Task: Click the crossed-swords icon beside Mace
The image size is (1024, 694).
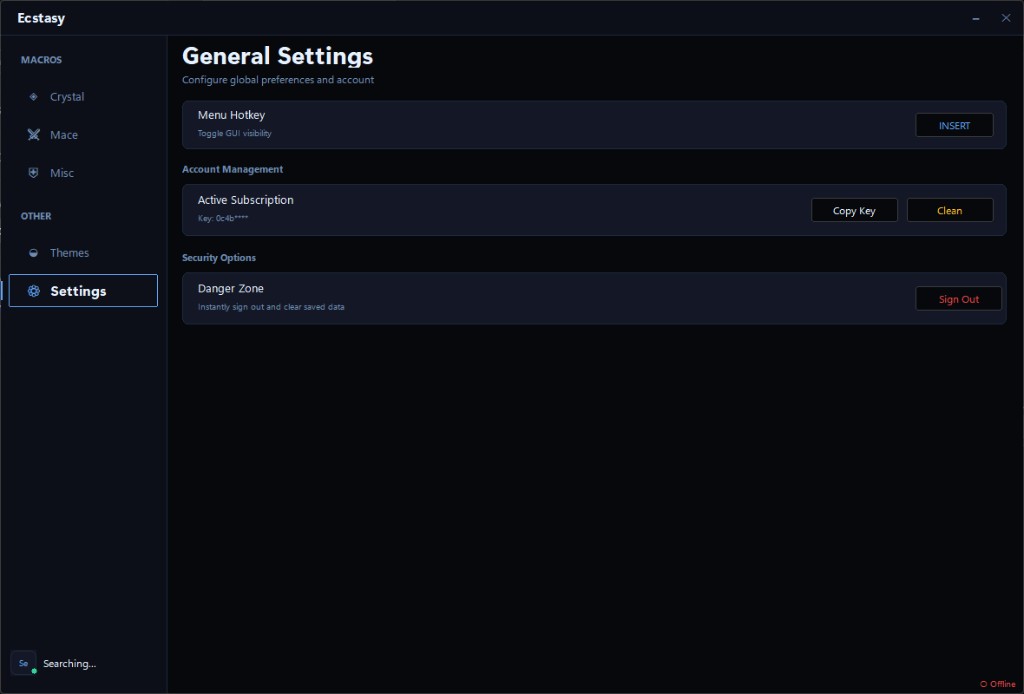Action: click(x=33, y=134)
